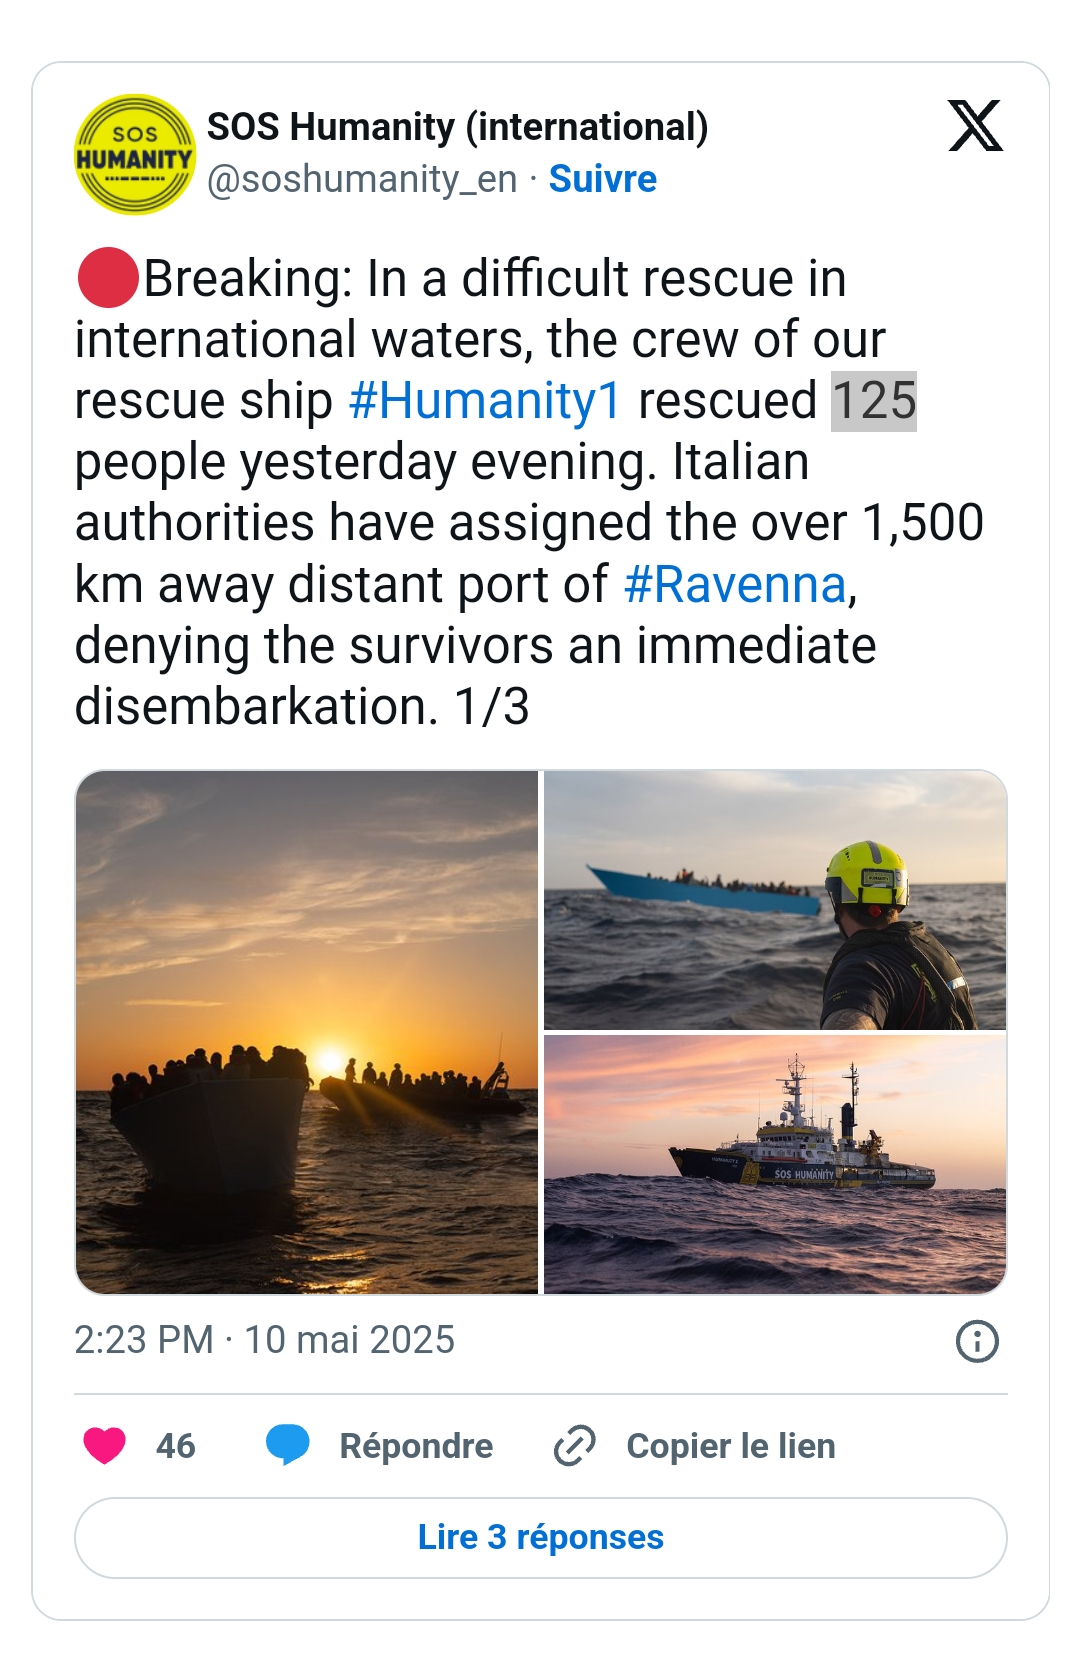Click the chain link copy icon

(x=575, y=1446)
